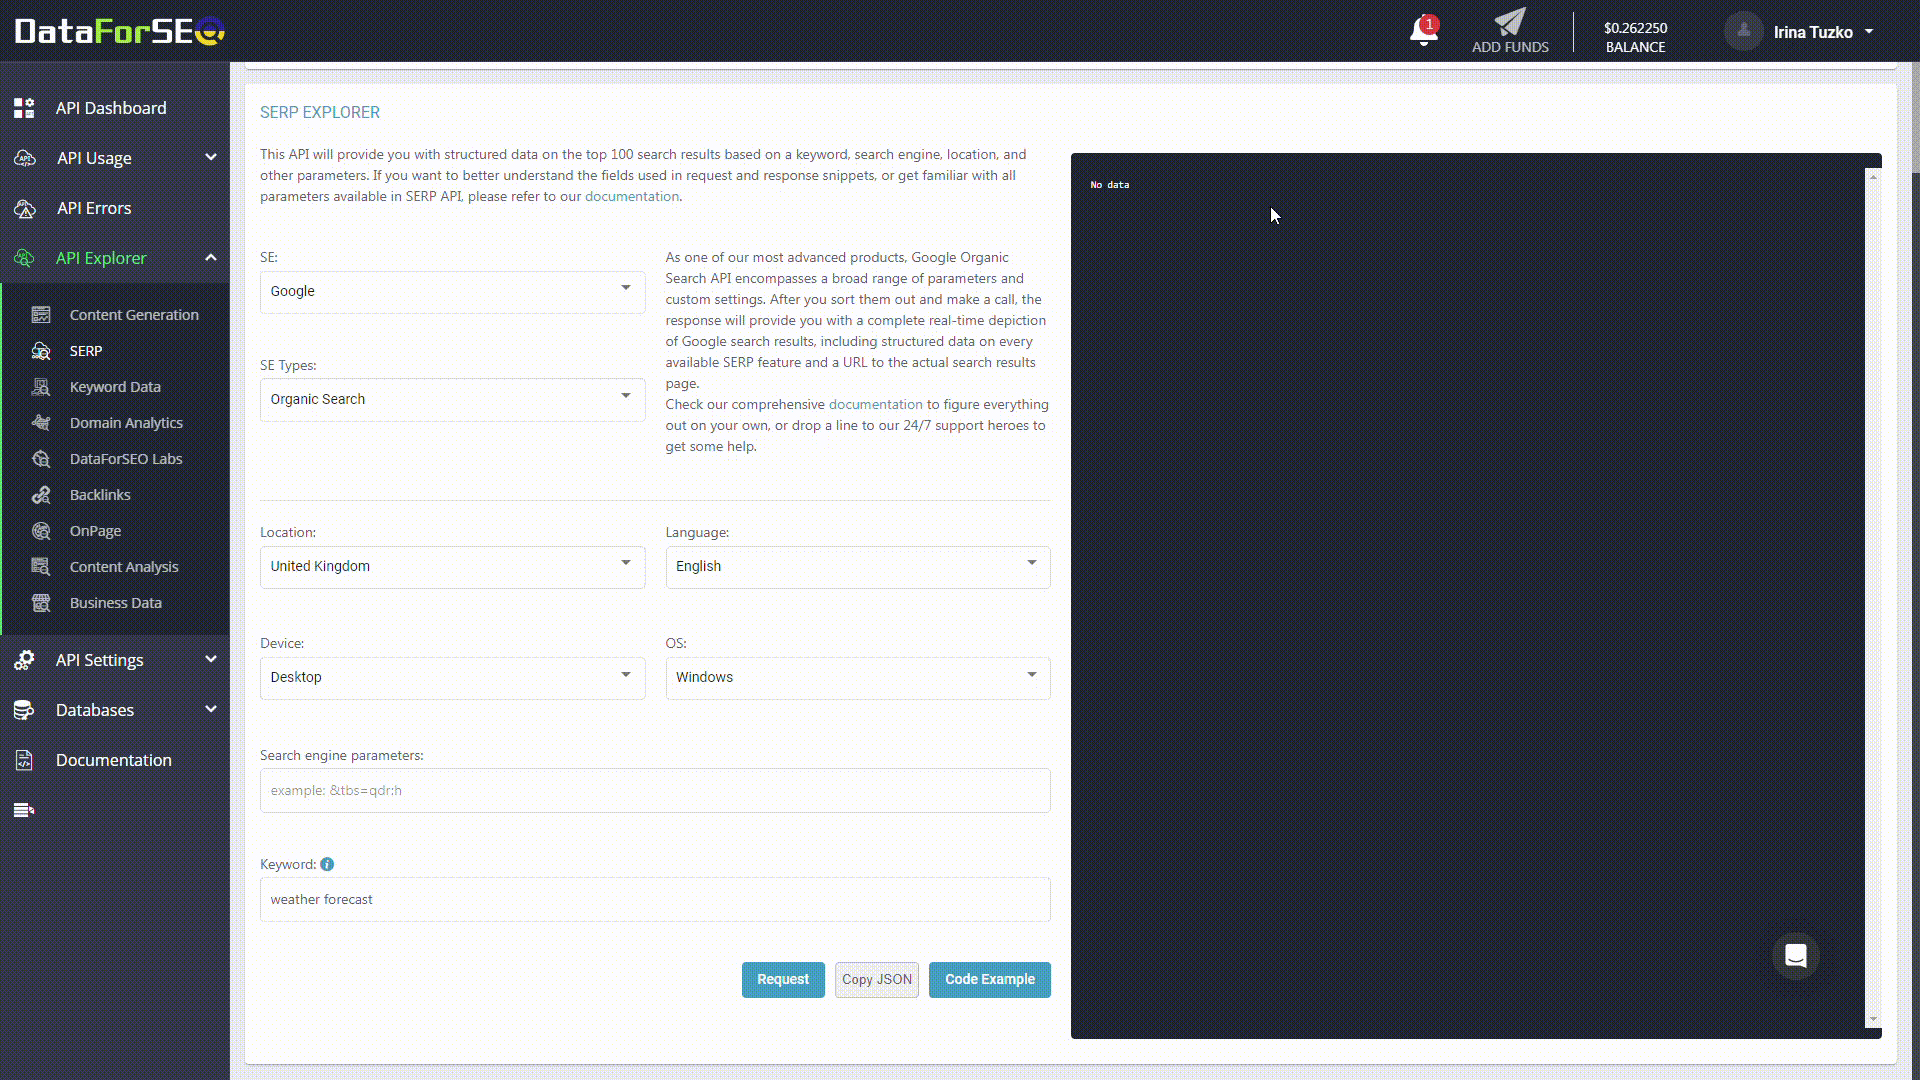
Task: Click the collapse sidebar menu icon
Action: 24,810
